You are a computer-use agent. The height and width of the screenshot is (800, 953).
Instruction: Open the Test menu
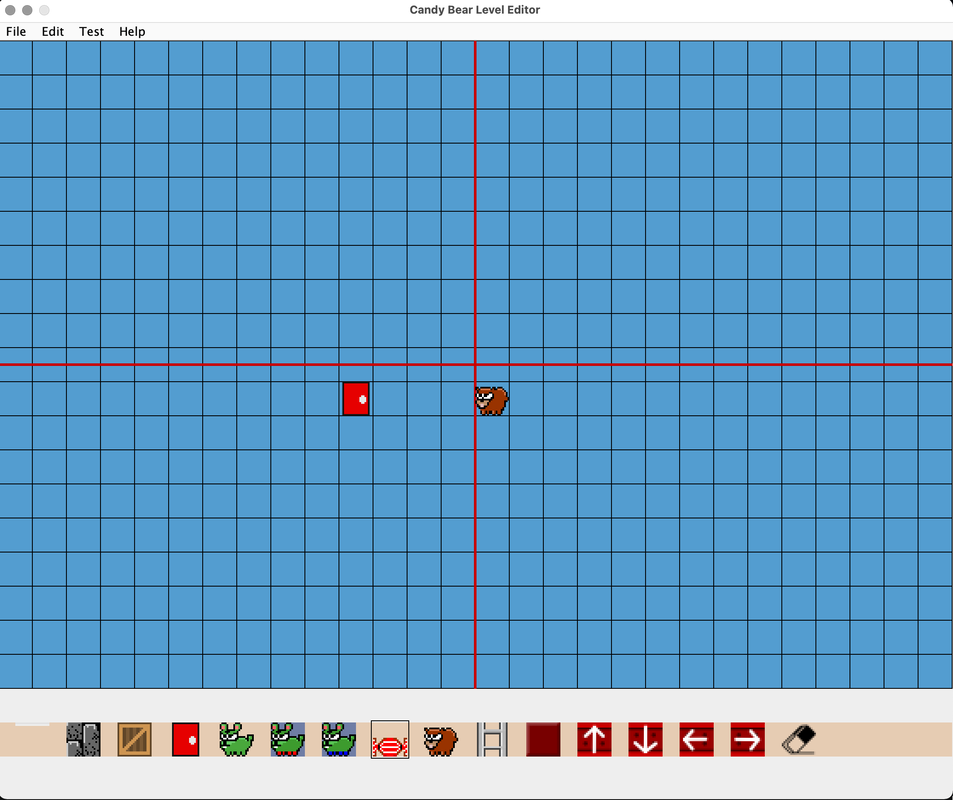click(x=92, y=31)
